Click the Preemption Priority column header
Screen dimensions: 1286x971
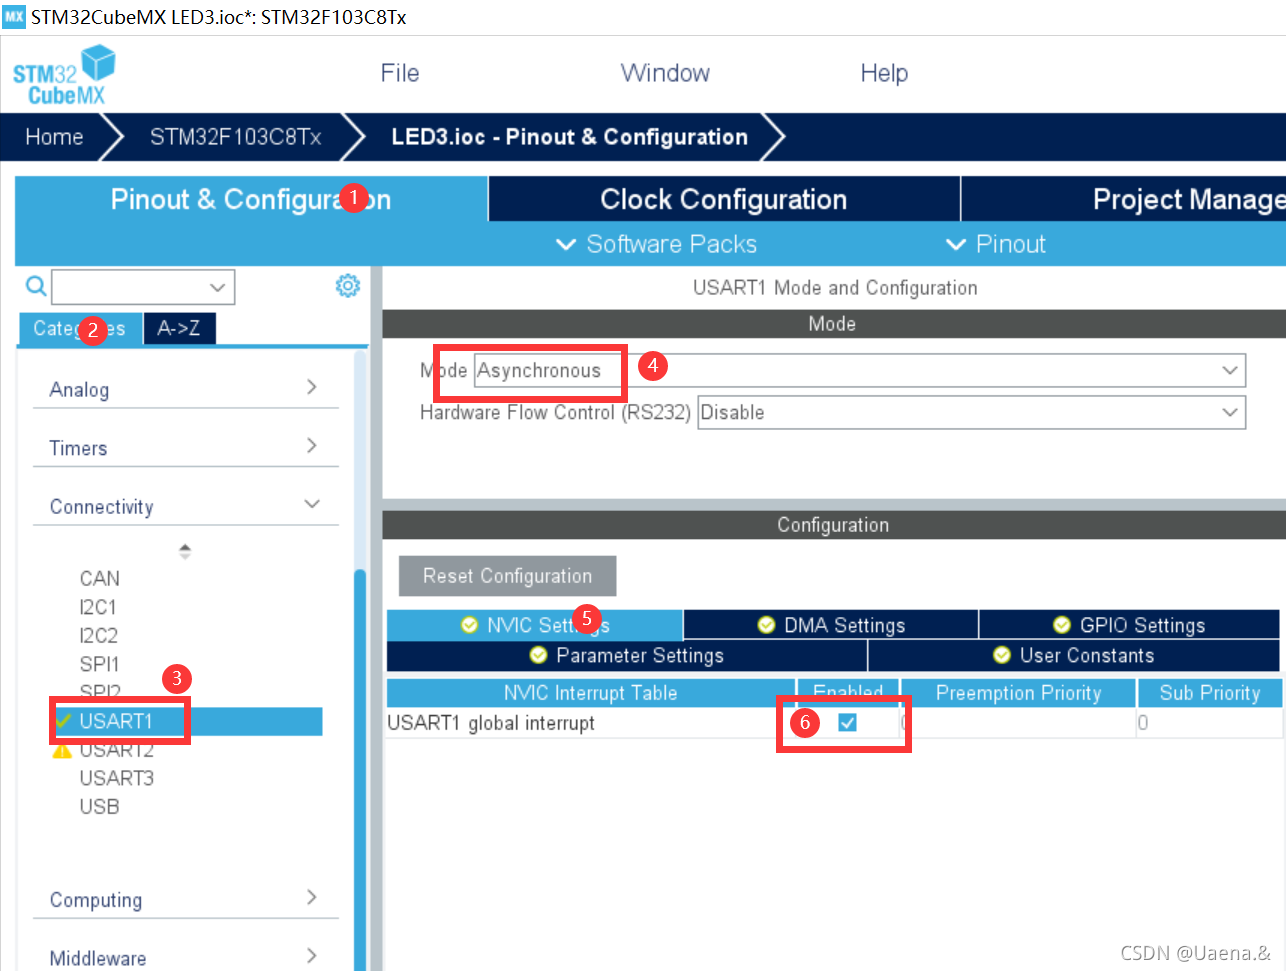(1018, 693)
